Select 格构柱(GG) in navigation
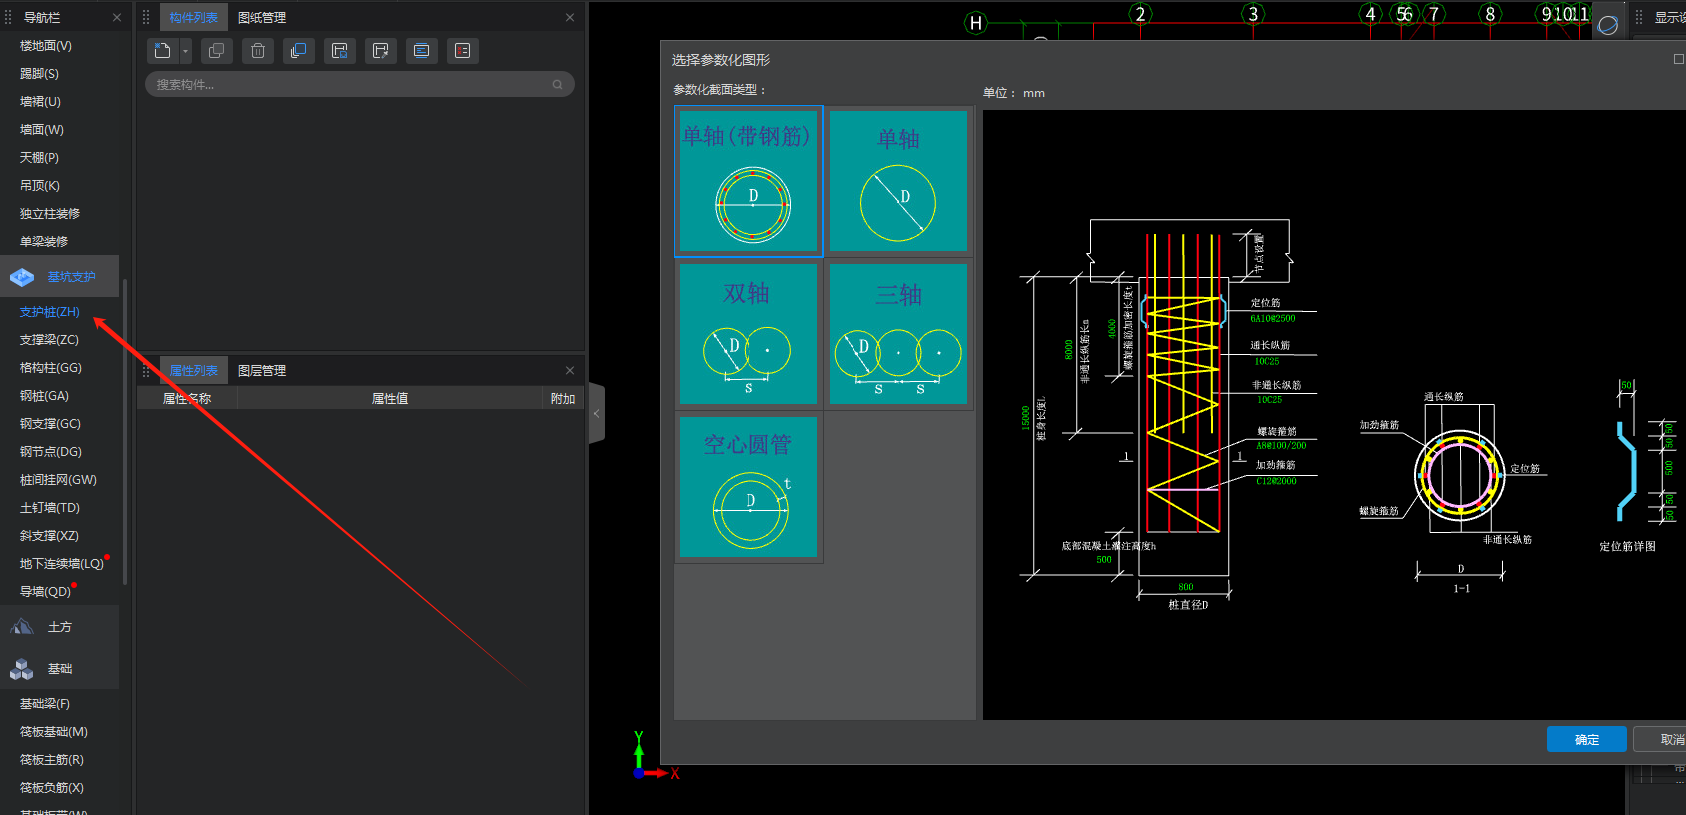This screenshot has width=1686, height=815. [x=51, y=368]
